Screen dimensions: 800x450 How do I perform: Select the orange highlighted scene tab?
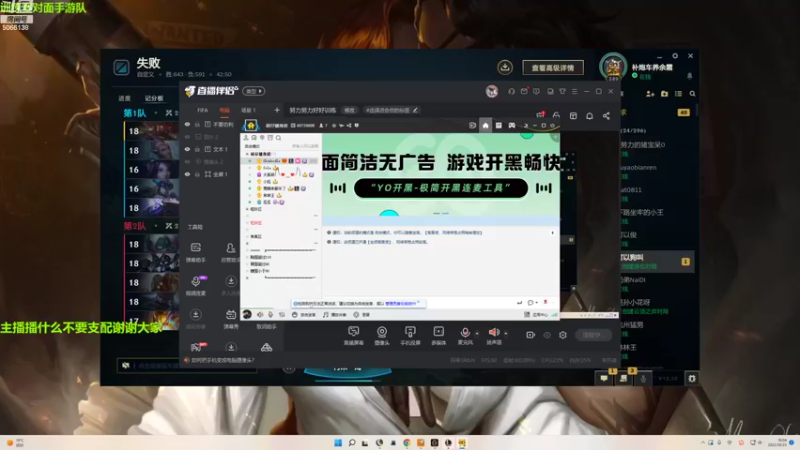tap(224, 110)
